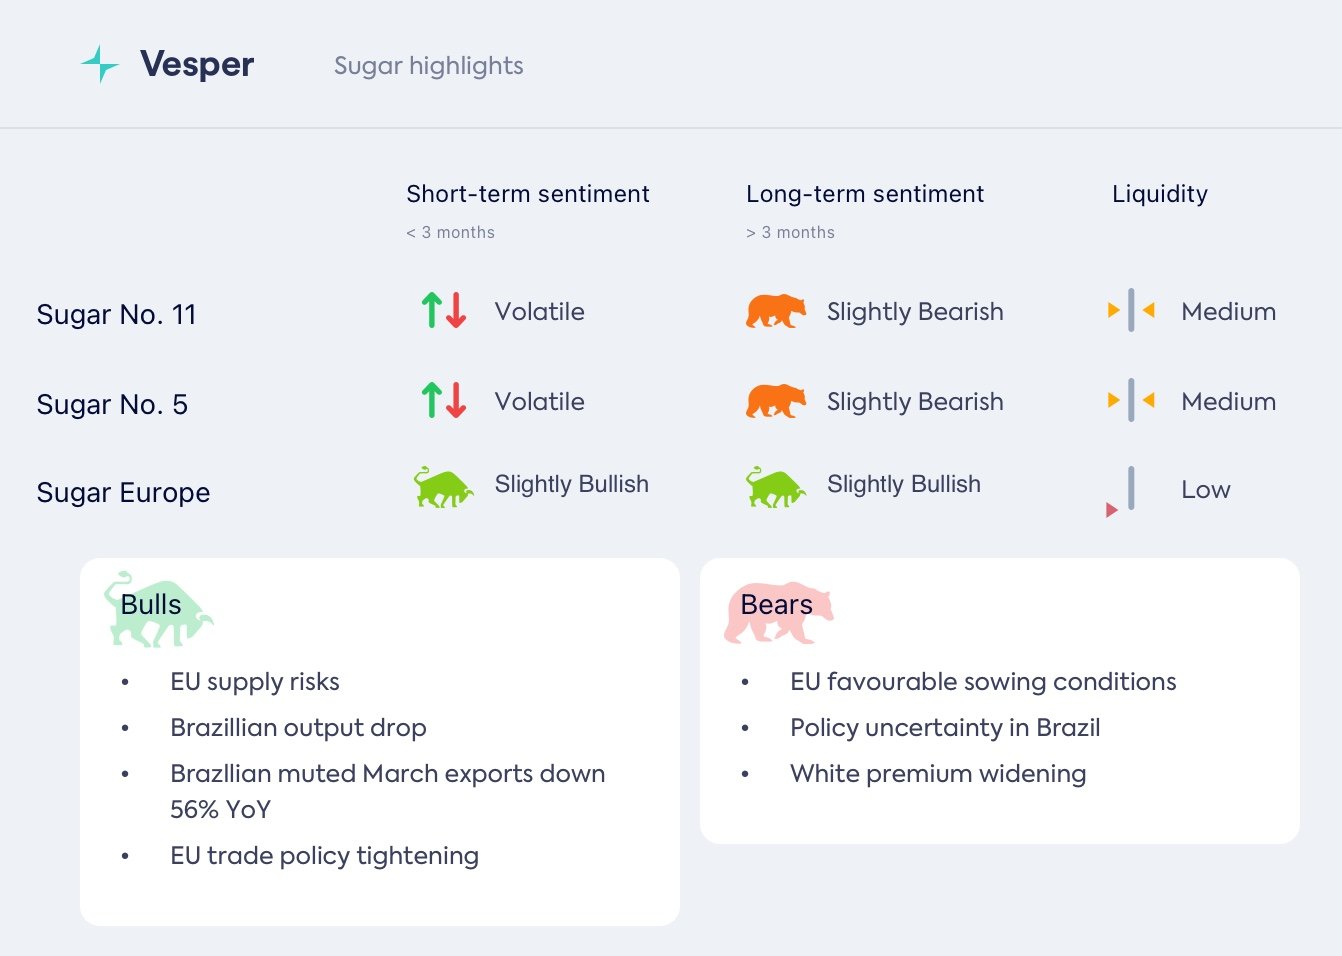Viewport: 1342px width, 956px height.
Task: Click Sugar Europe short-term green bull icon
Action: [x=443, y=487]
